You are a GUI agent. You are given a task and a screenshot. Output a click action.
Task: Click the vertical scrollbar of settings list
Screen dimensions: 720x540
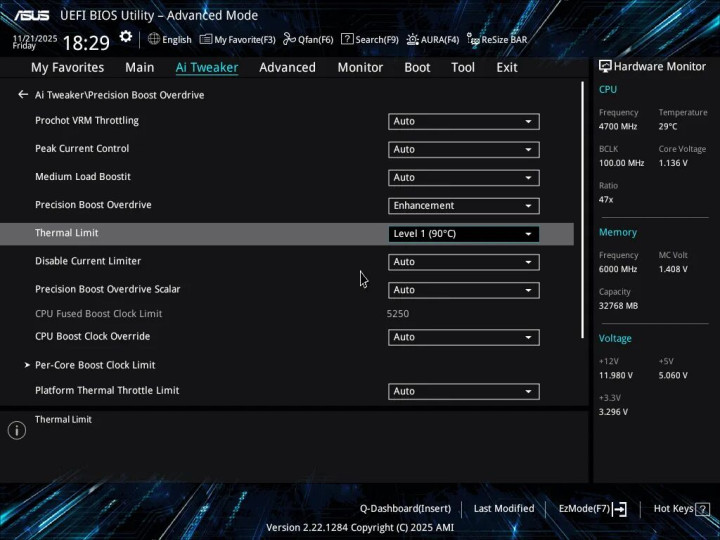(582, 210)
